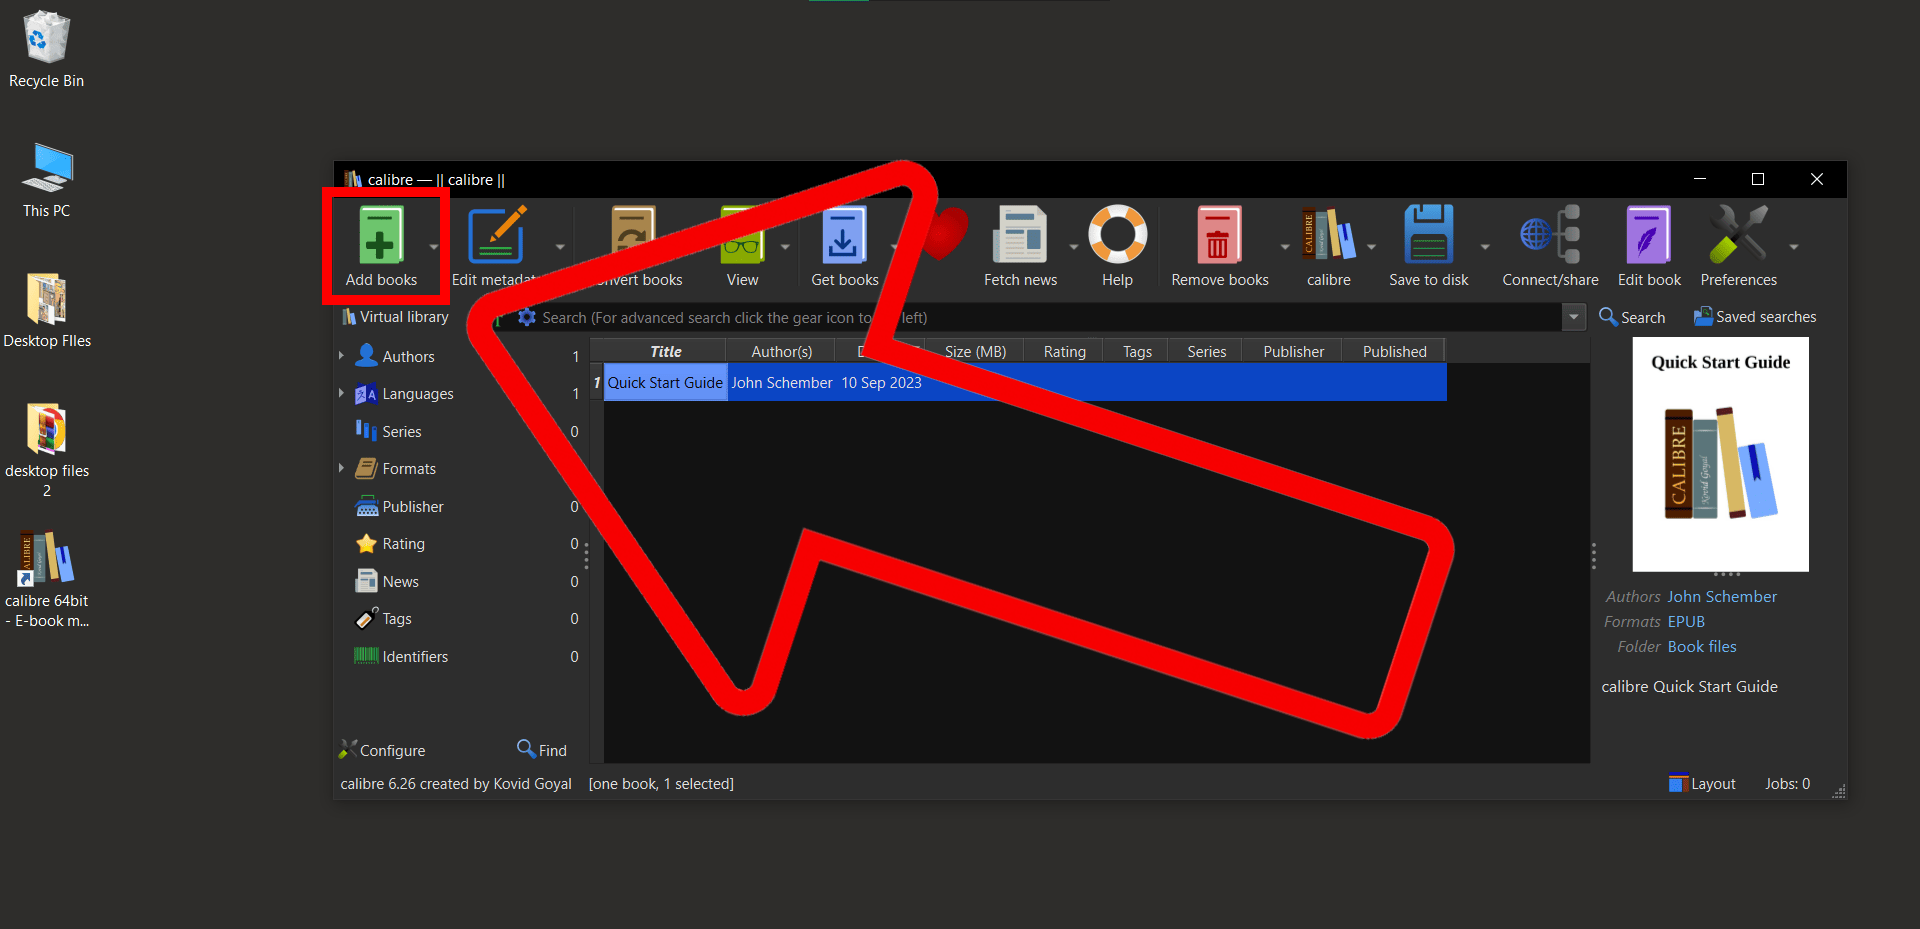Click the Edit book feather icon
The height and width of the screenshot is (929, 1920).
(x=1647, y=238)
